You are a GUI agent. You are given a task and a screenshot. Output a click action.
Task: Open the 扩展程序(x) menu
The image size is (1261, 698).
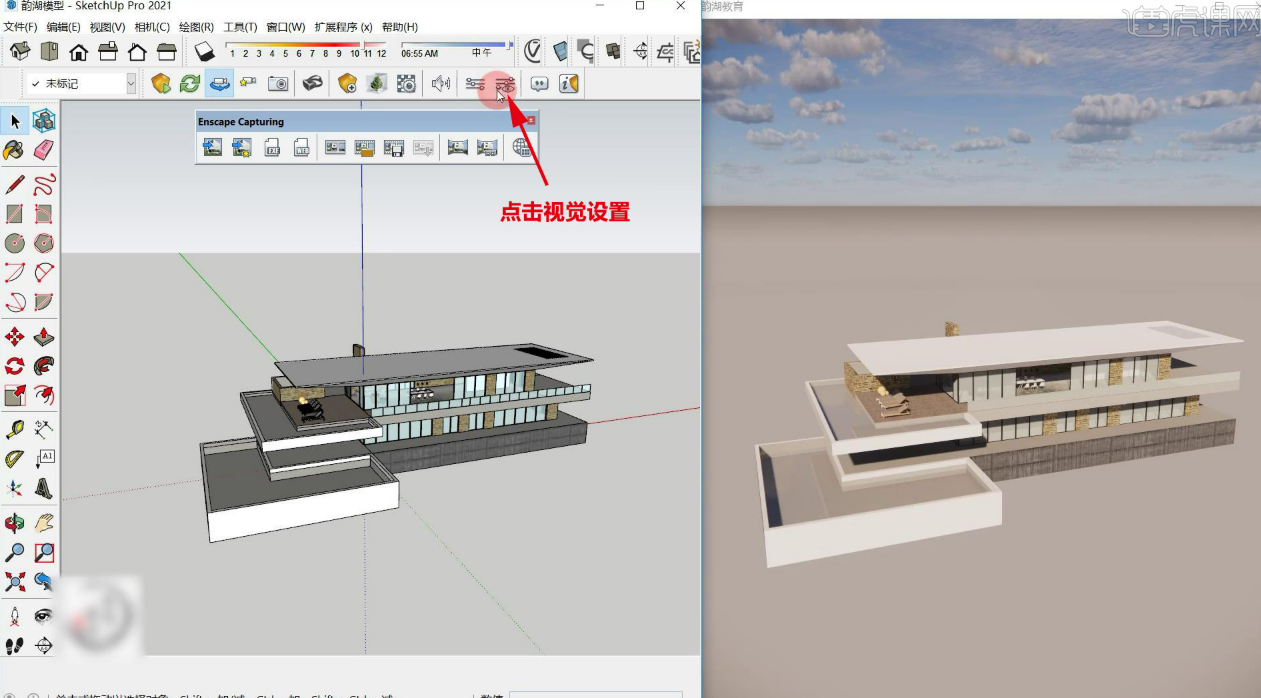coord(343,27)
